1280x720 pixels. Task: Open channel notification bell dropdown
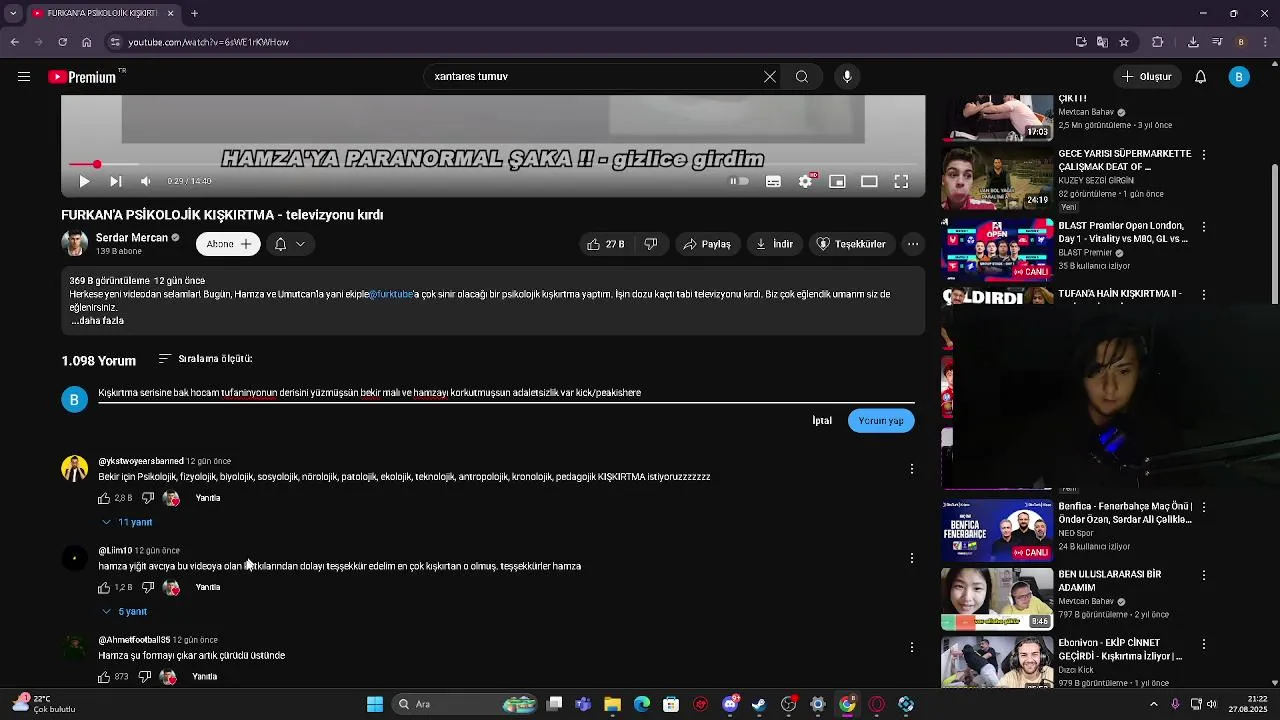pyautogui.click(x=289, y=244)
